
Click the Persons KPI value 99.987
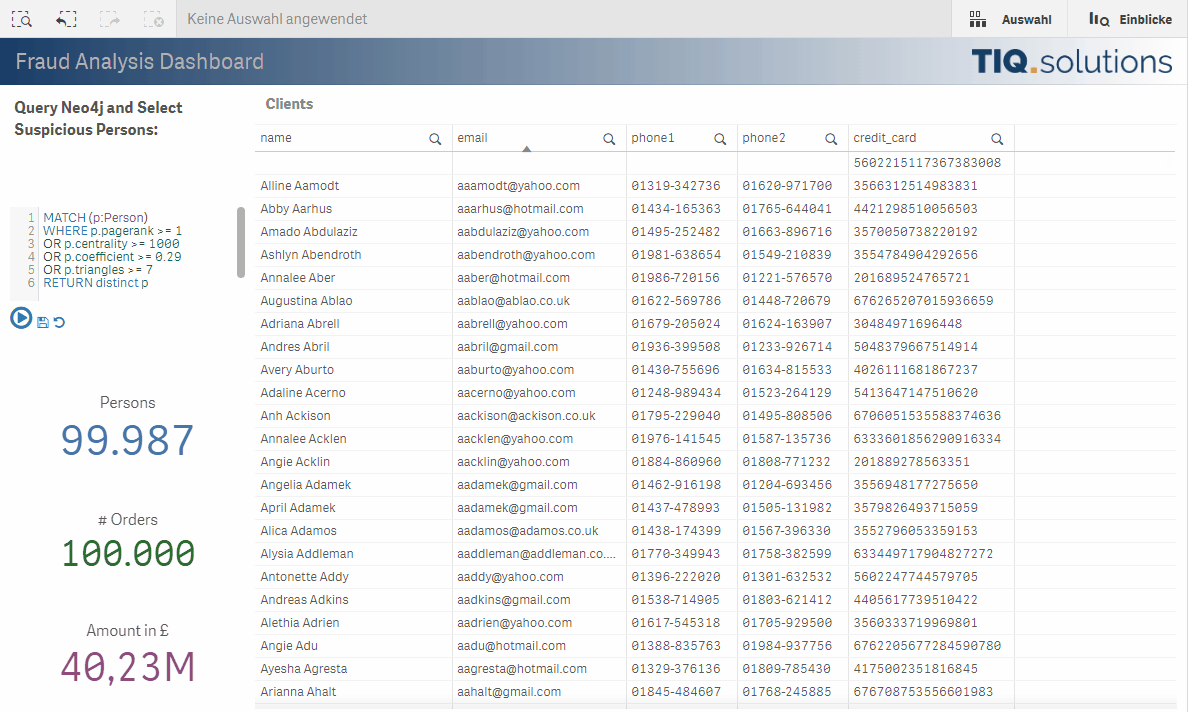tap(127, 440)
